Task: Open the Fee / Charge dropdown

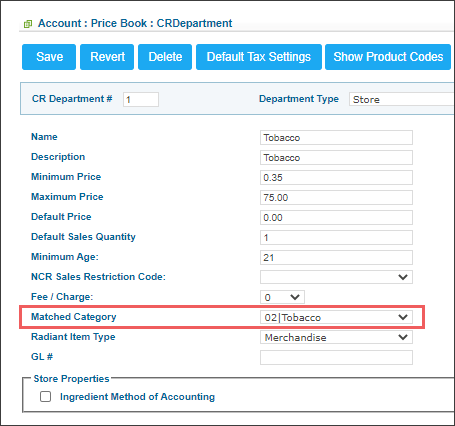Action: point(282,297)
